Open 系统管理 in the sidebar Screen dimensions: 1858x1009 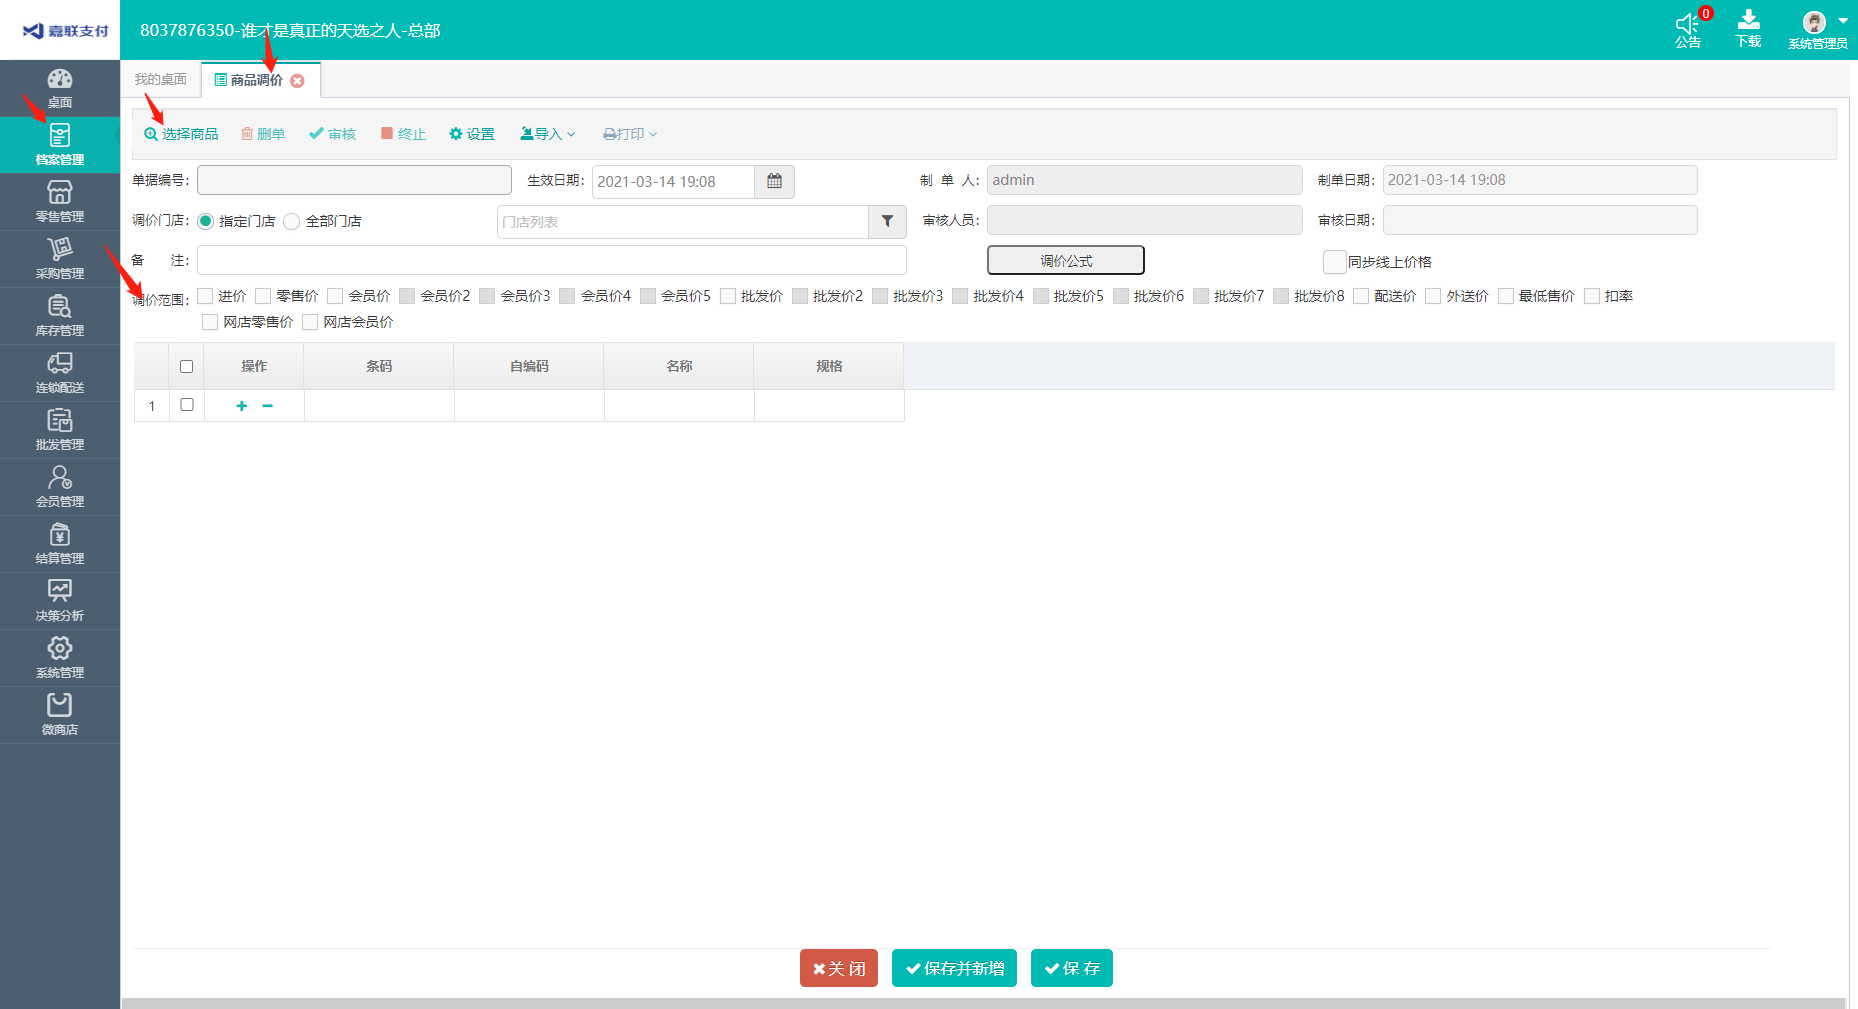pos(60,658)
